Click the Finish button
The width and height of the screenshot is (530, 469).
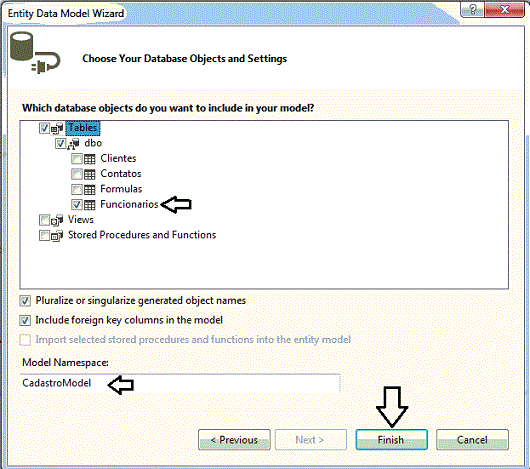pos(391,440)
